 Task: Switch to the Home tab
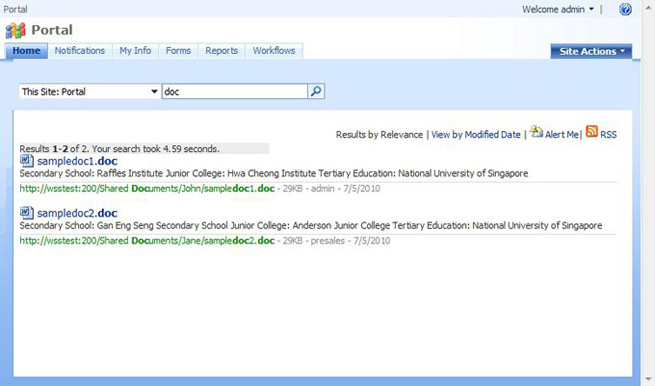(x=26, y=51)
